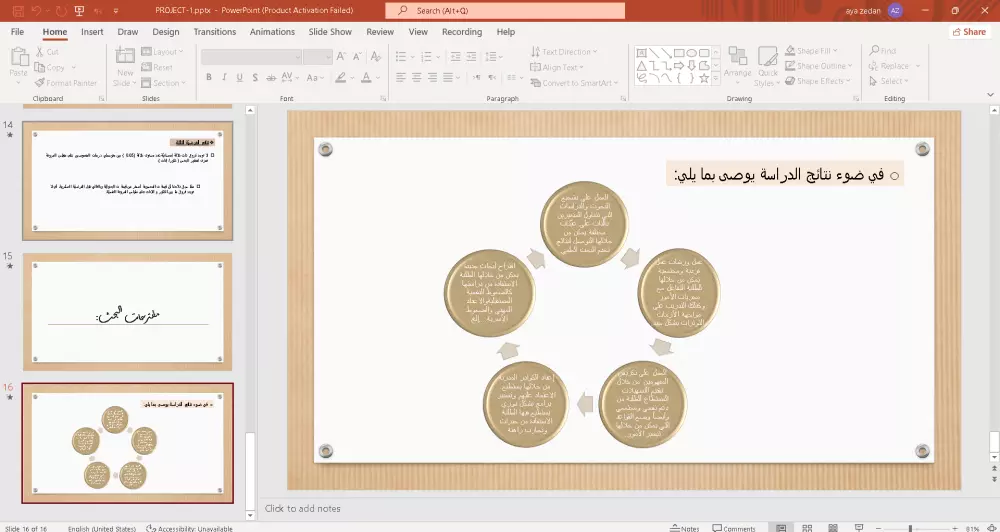Switch to the Insert tab
Screen dimensions: 1000x532
pyautogui.click(x=92, y=32)
